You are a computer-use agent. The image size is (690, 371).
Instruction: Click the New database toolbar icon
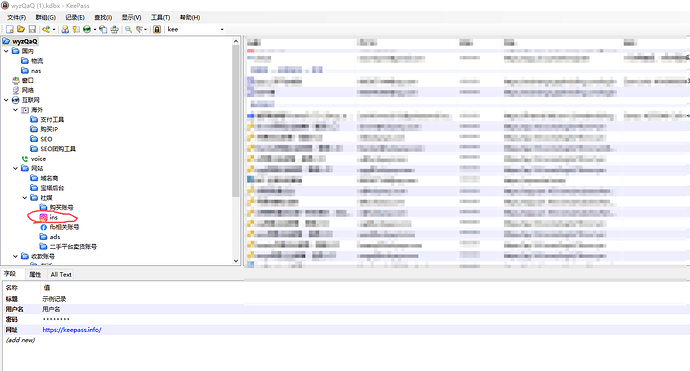(10, 29)
